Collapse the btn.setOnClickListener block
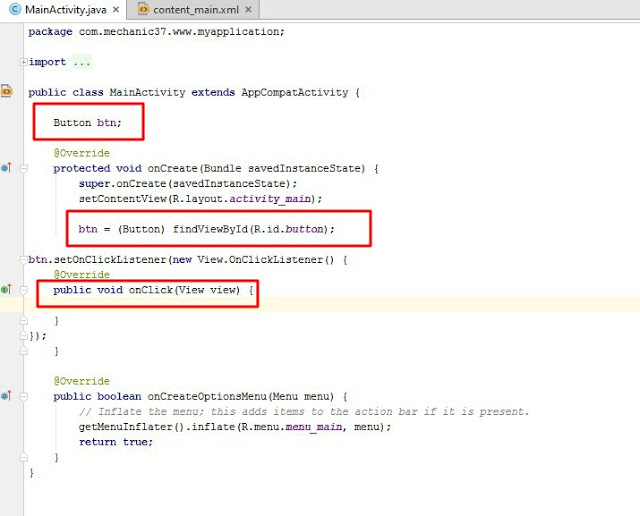The height and width of the screenshot is (516, 640). (x=24, y=260)
